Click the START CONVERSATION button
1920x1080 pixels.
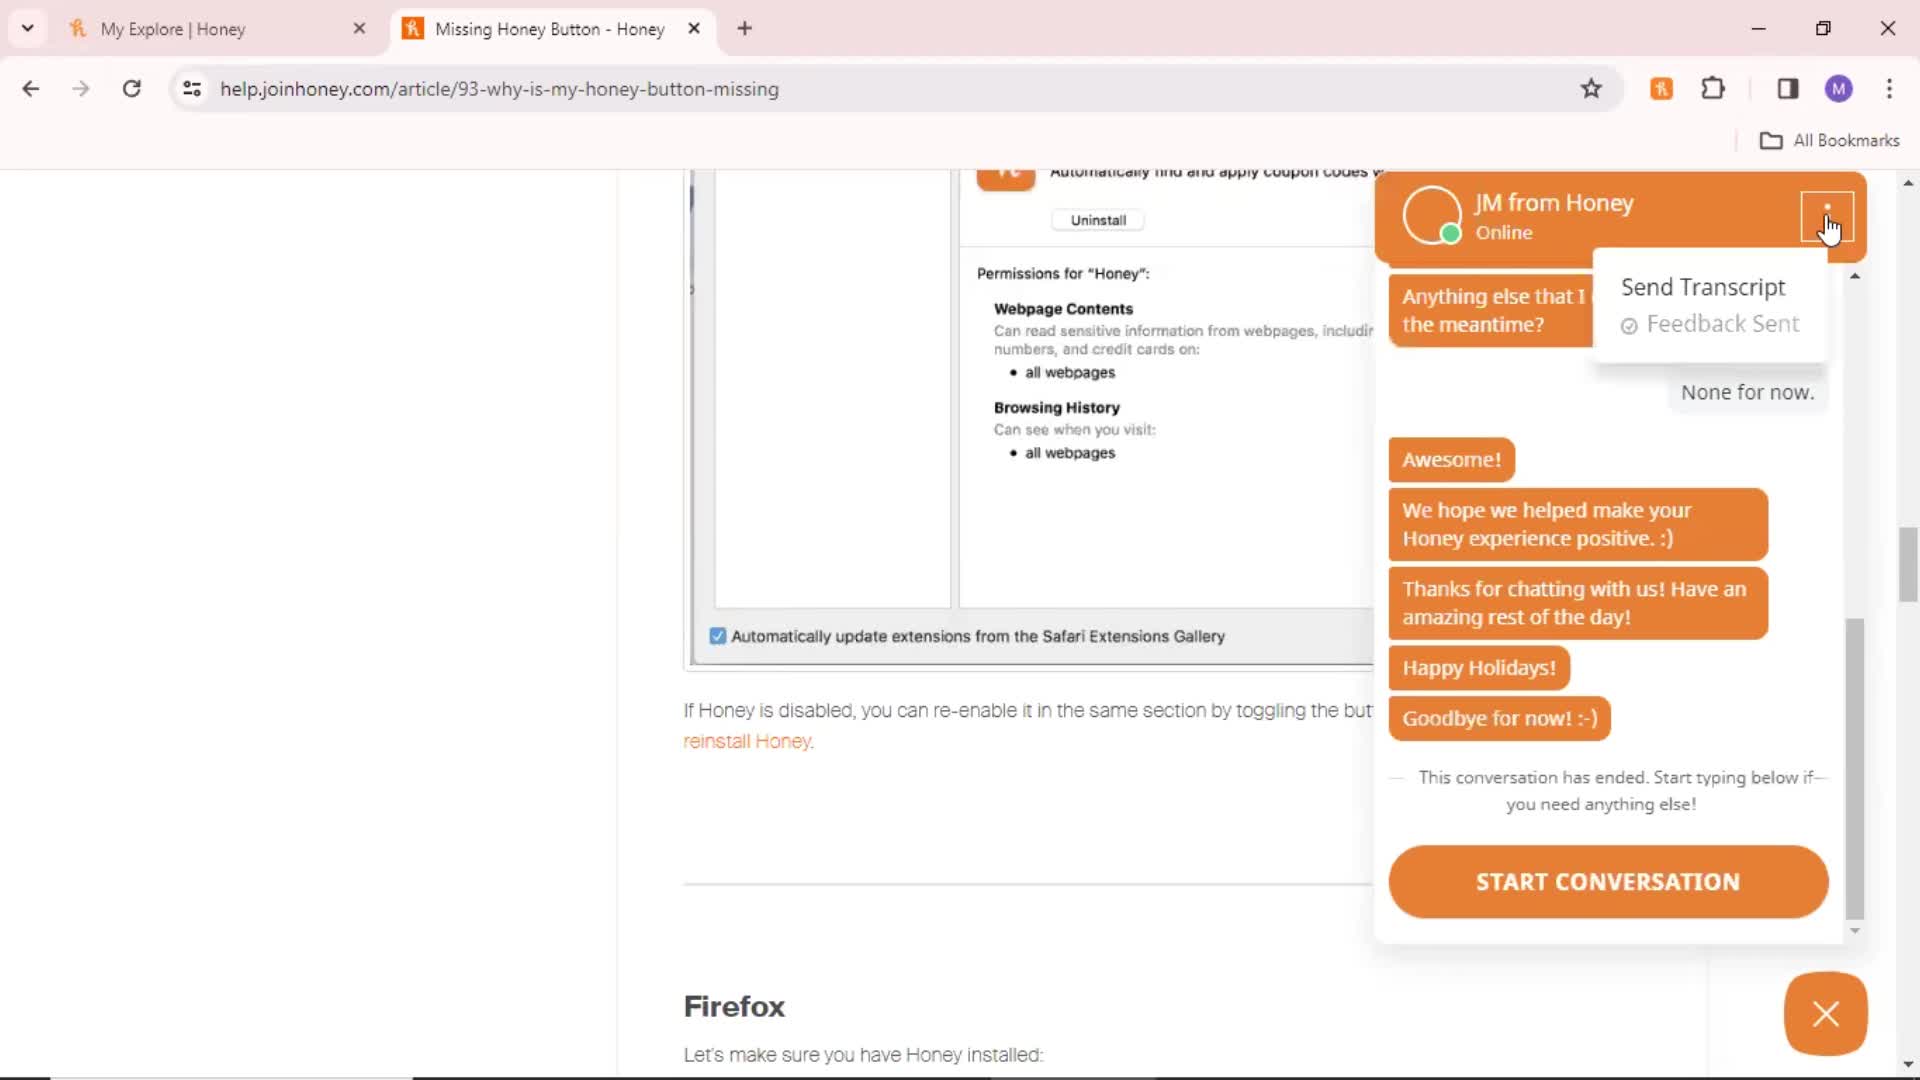(1607, 881)
